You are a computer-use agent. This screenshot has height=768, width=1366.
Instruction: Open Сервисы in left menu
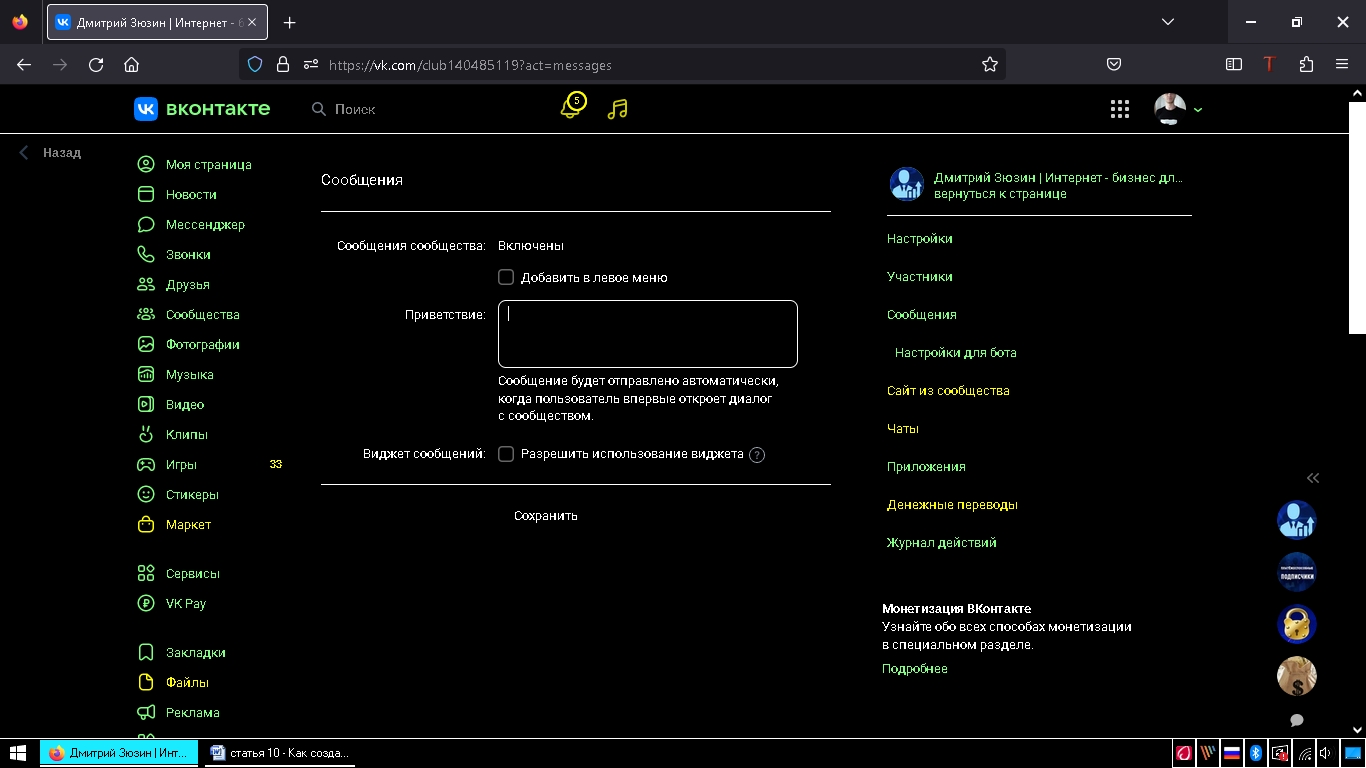coord(193,574)
